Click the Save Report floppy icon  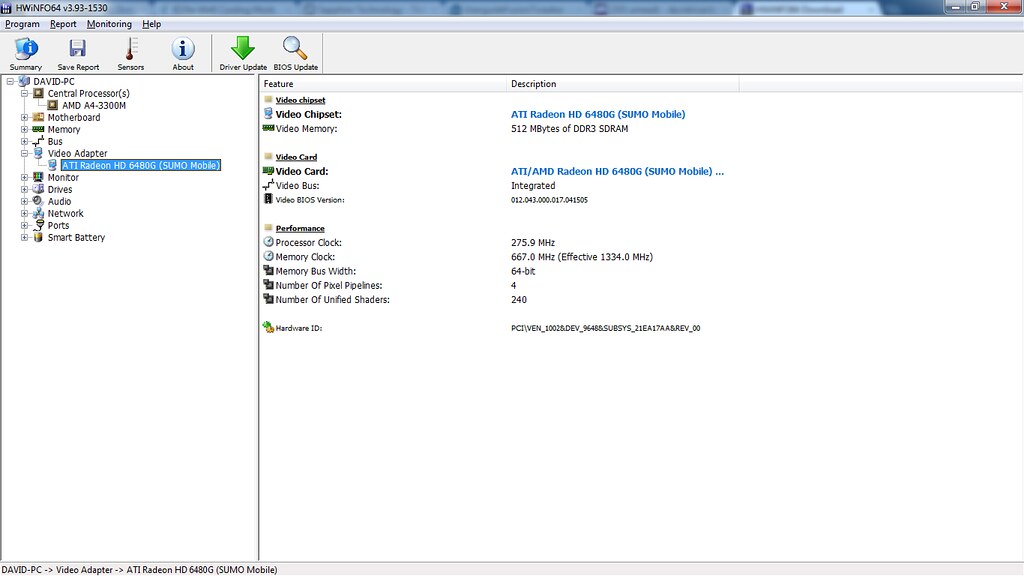pos(78,49)
